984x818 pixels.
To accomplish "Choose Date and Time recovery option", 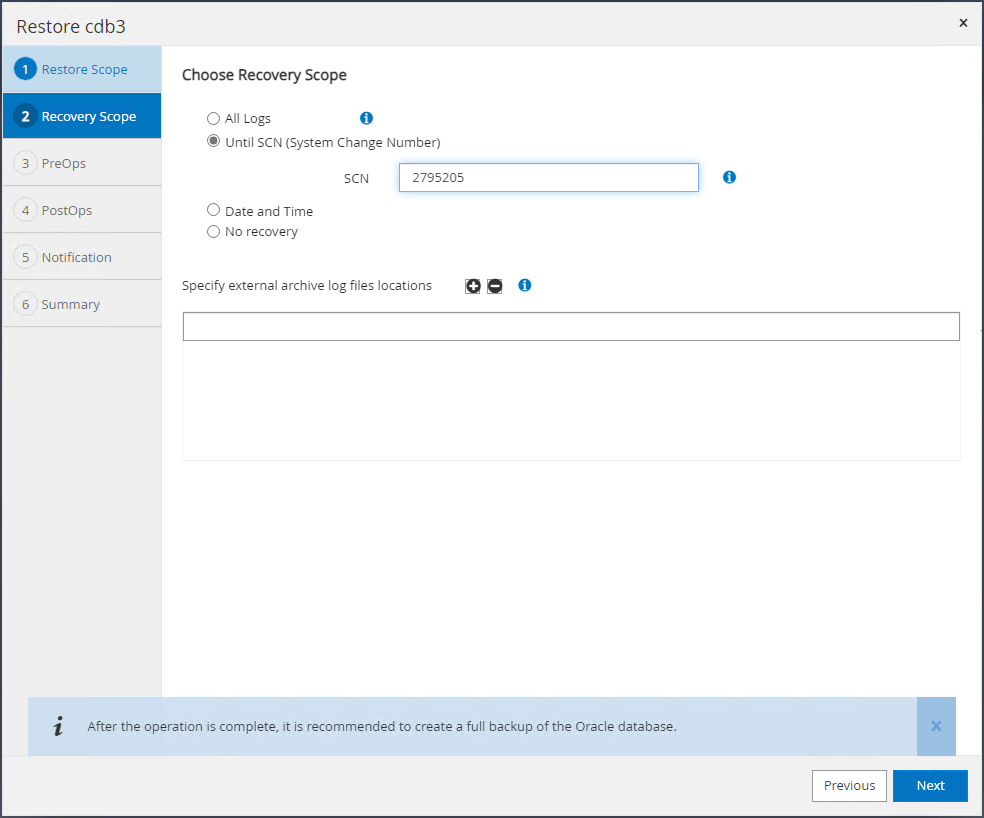I will tap(213, 211).
